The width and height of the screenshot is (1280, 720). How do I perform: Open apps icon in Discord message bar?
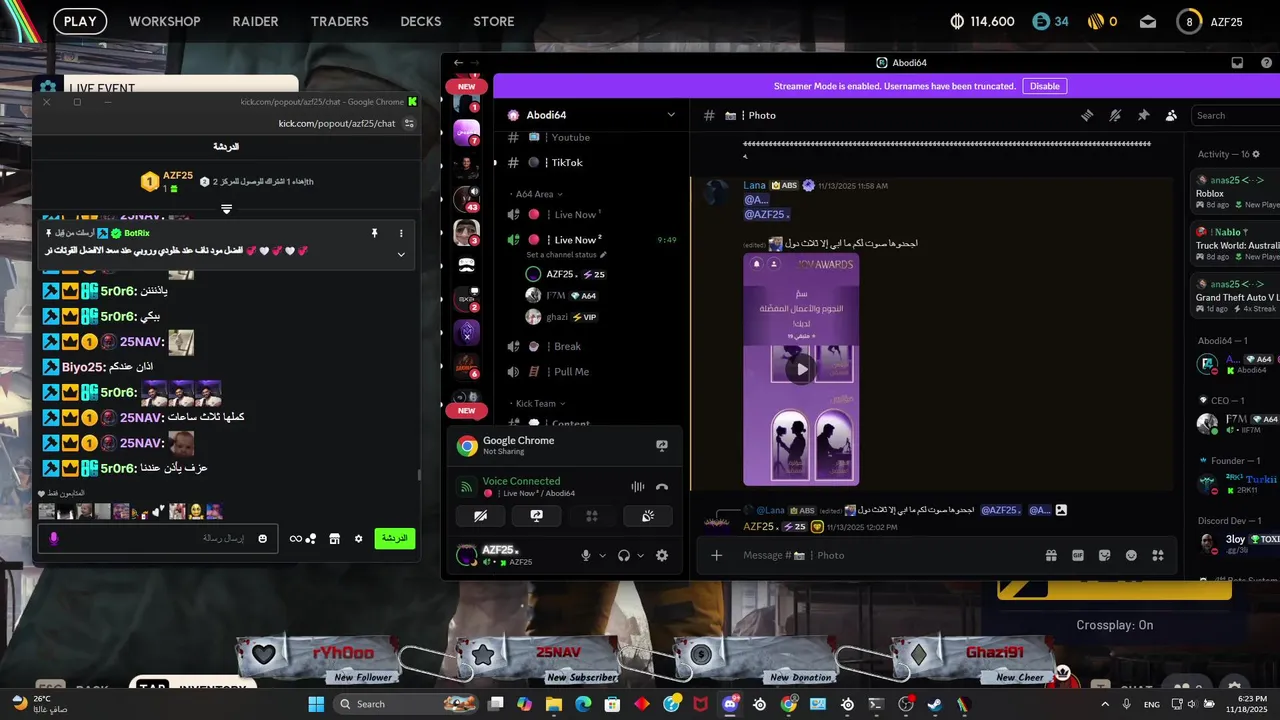click(1158, 555)
